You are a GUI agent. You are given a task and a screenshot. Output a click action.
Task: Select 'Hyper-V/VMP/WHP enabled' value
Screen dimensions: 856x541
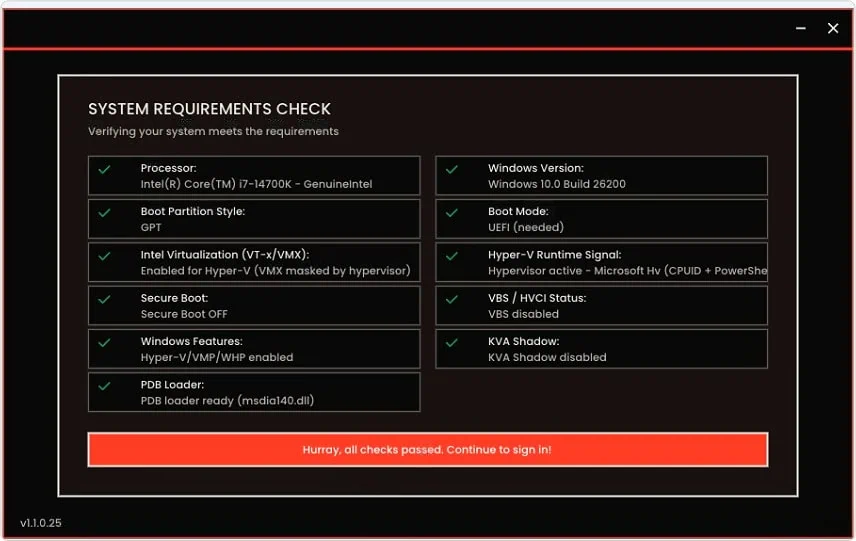[x=217, y=357]
